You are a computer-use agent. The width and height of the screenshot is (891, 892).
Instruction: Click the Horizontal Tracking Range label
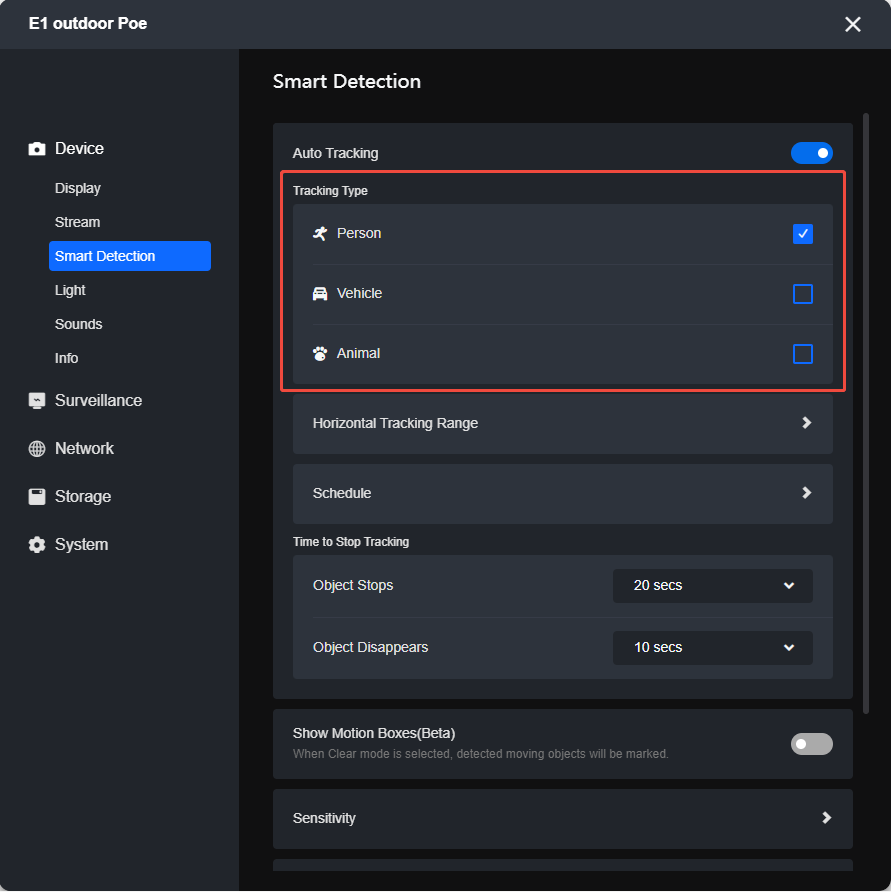pos(395,423)
